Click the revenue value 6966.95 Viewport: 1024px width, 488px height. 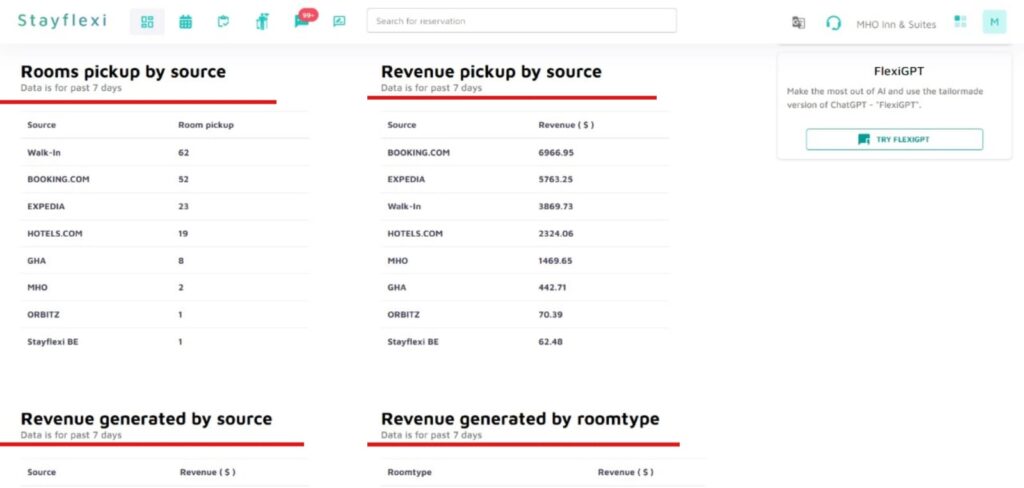(x=556, y=152)
